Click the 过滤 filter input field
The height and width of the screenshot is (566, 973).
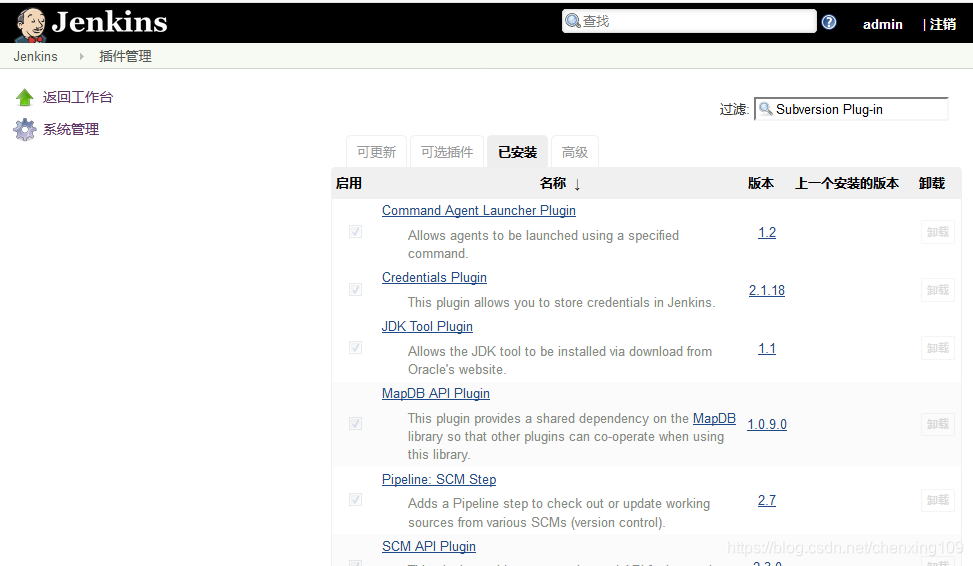pyautogui.click(x=851, y=109)
